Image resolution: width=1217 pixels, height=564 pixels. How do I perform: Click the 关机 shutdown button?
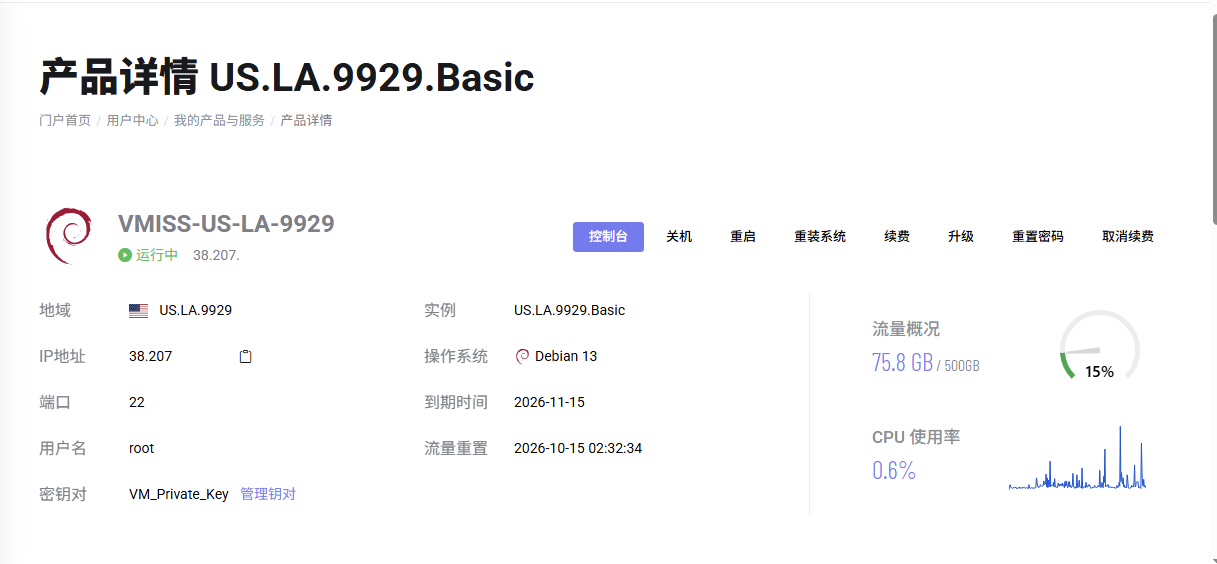click(x=679, y=237)
